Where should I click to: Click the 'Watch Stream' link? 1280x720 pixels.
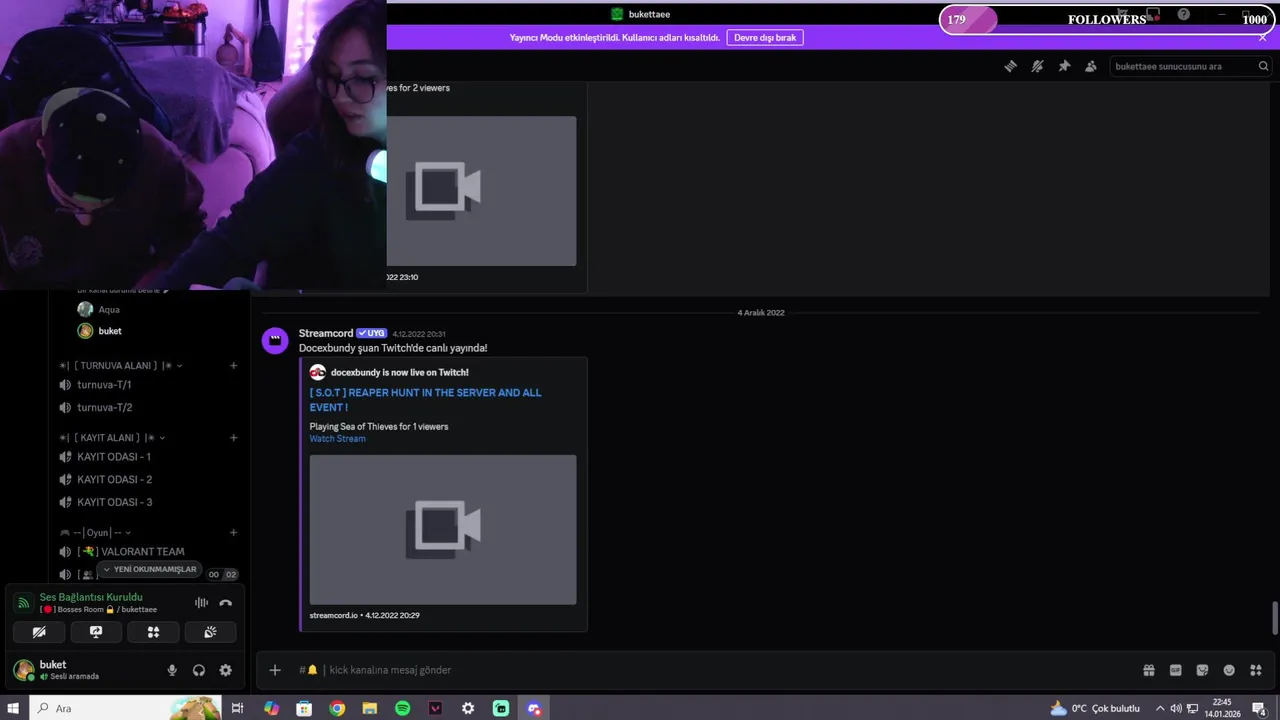pyautogui.click(x=337, y=439)
